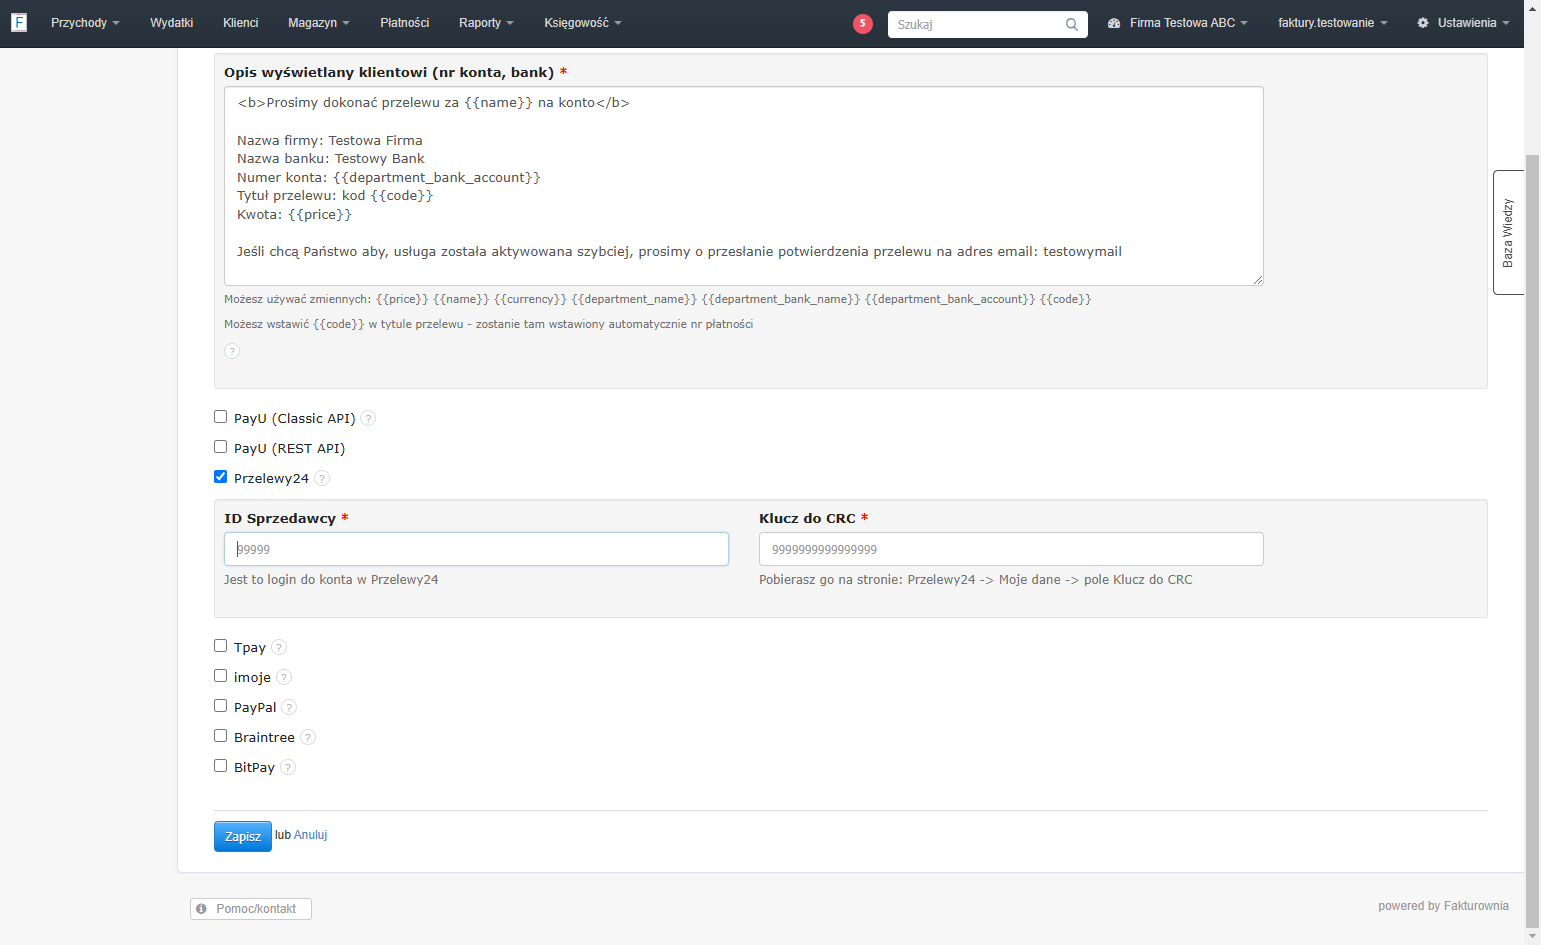Focus the Klucz do CRC input field
1541x945 pixels.
[1011, 549]
